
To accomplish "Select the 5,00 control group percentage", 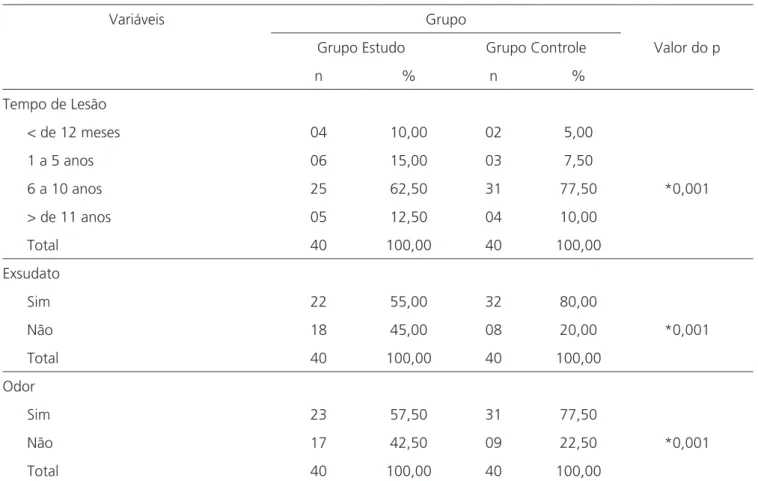I will [x=578, y=132].
